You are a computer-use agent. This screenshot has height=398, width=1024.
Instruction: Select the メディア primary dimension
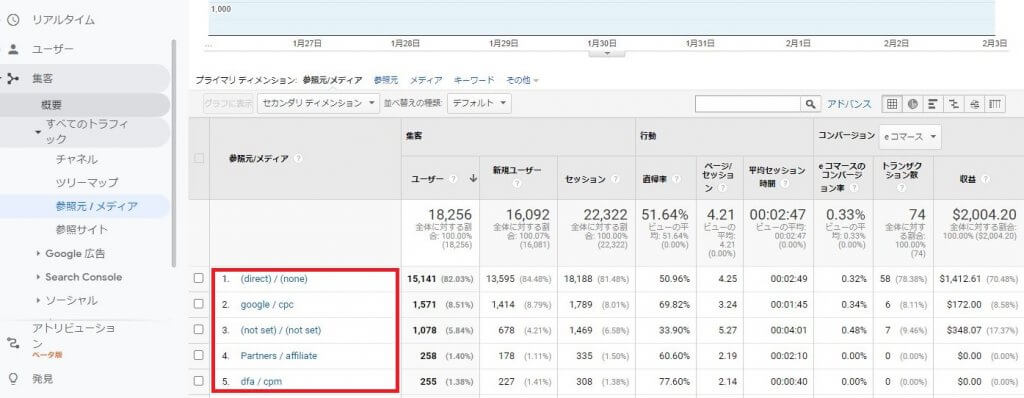(426, 80)
